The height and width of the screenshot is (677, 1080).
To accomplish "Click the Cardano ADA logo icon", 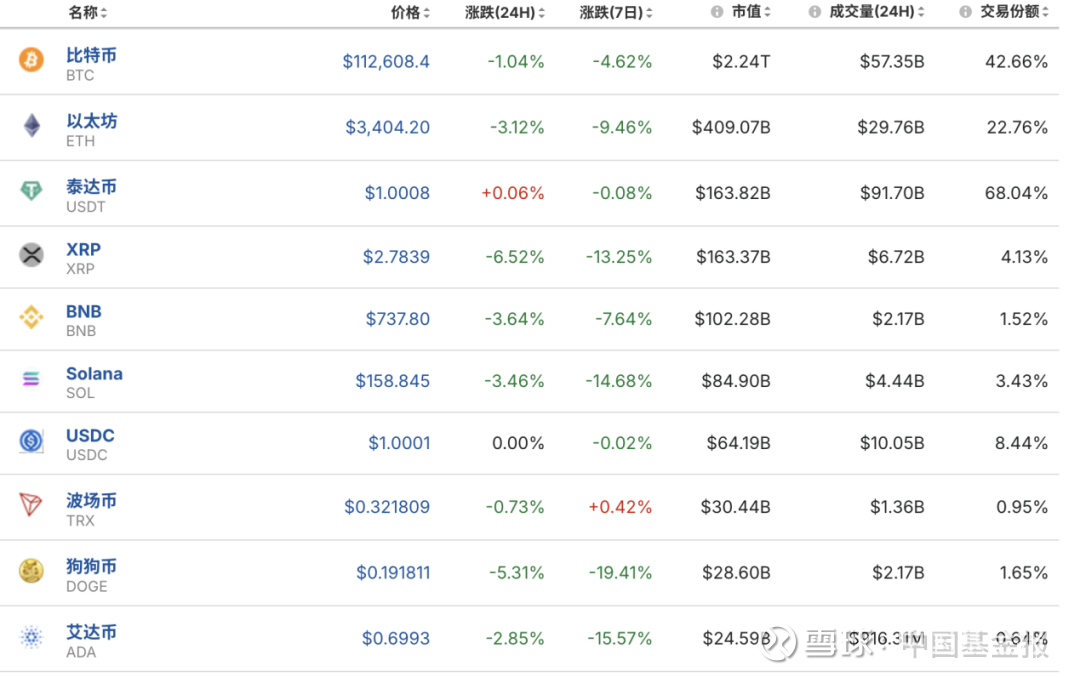I will click(31, 637).
